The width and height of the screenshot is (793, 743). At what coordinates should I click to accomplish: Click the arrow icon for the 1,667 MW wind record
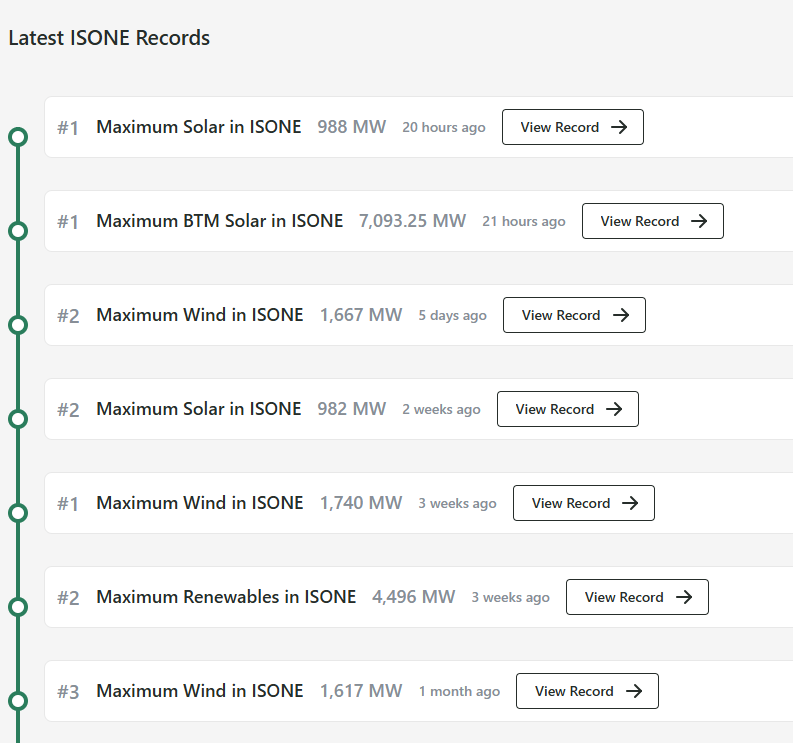(621, 315)
